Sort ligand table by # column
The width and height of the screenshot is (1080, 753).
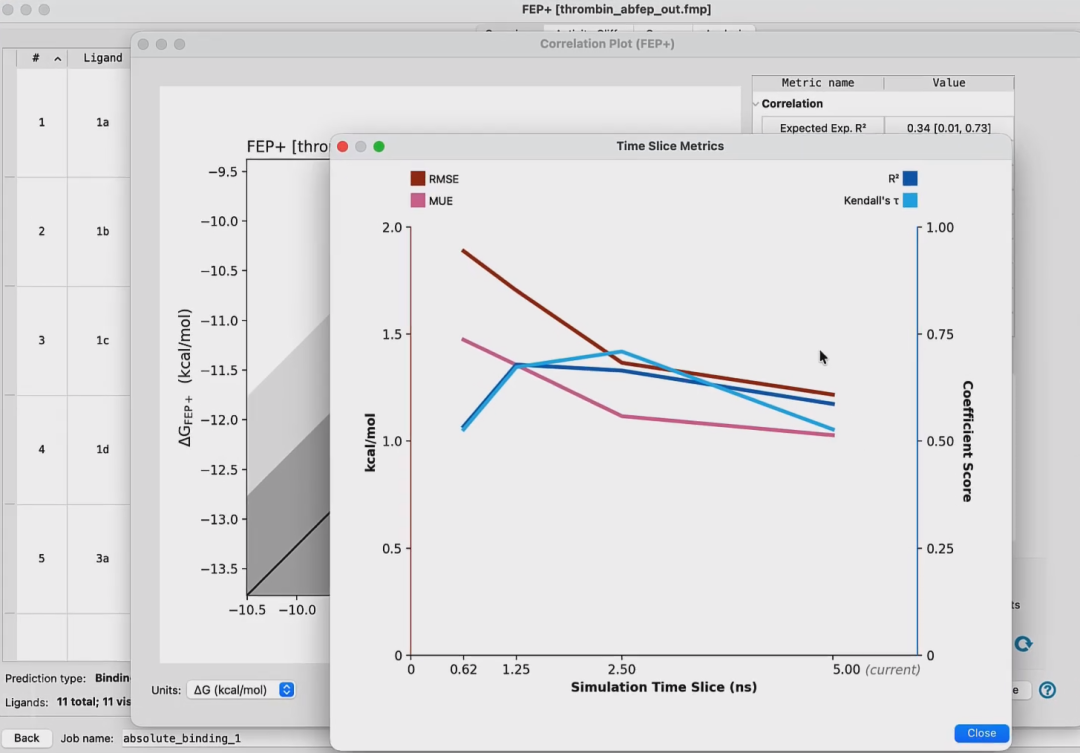[42, 58]
